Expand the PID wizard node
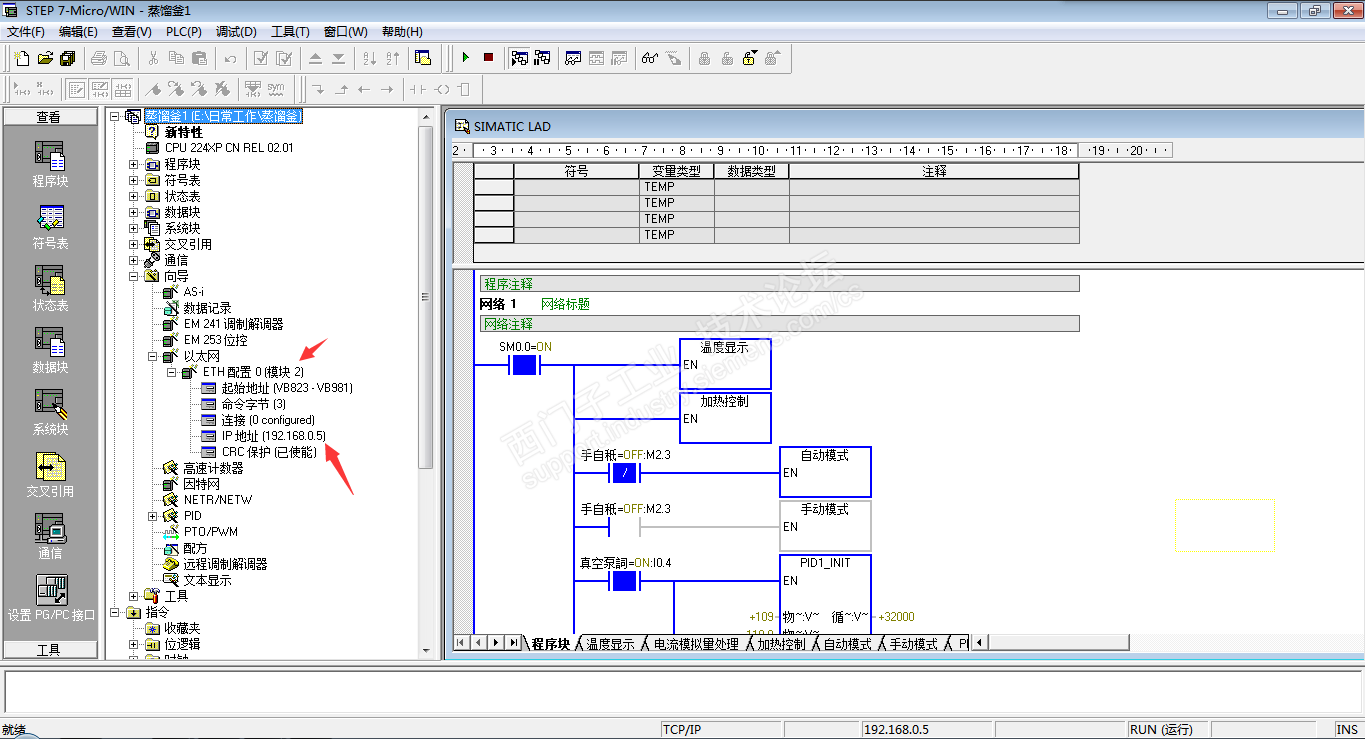Screen dimensions: 1365x739 click(153, 516)
